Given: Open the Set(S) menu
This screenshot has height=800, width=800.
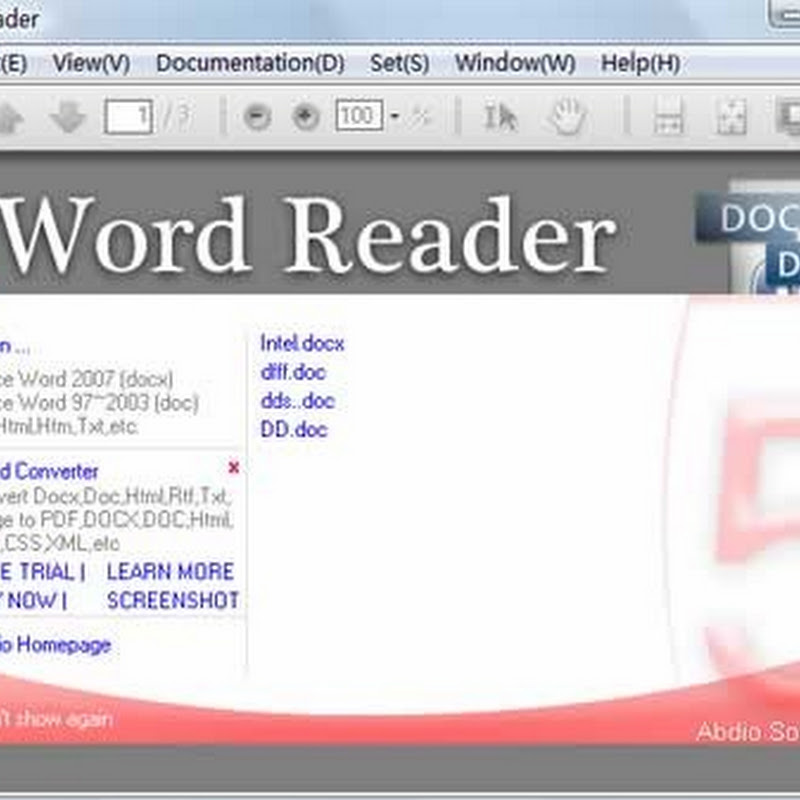Looking at the screenshot, I should [x=399, y=63].
